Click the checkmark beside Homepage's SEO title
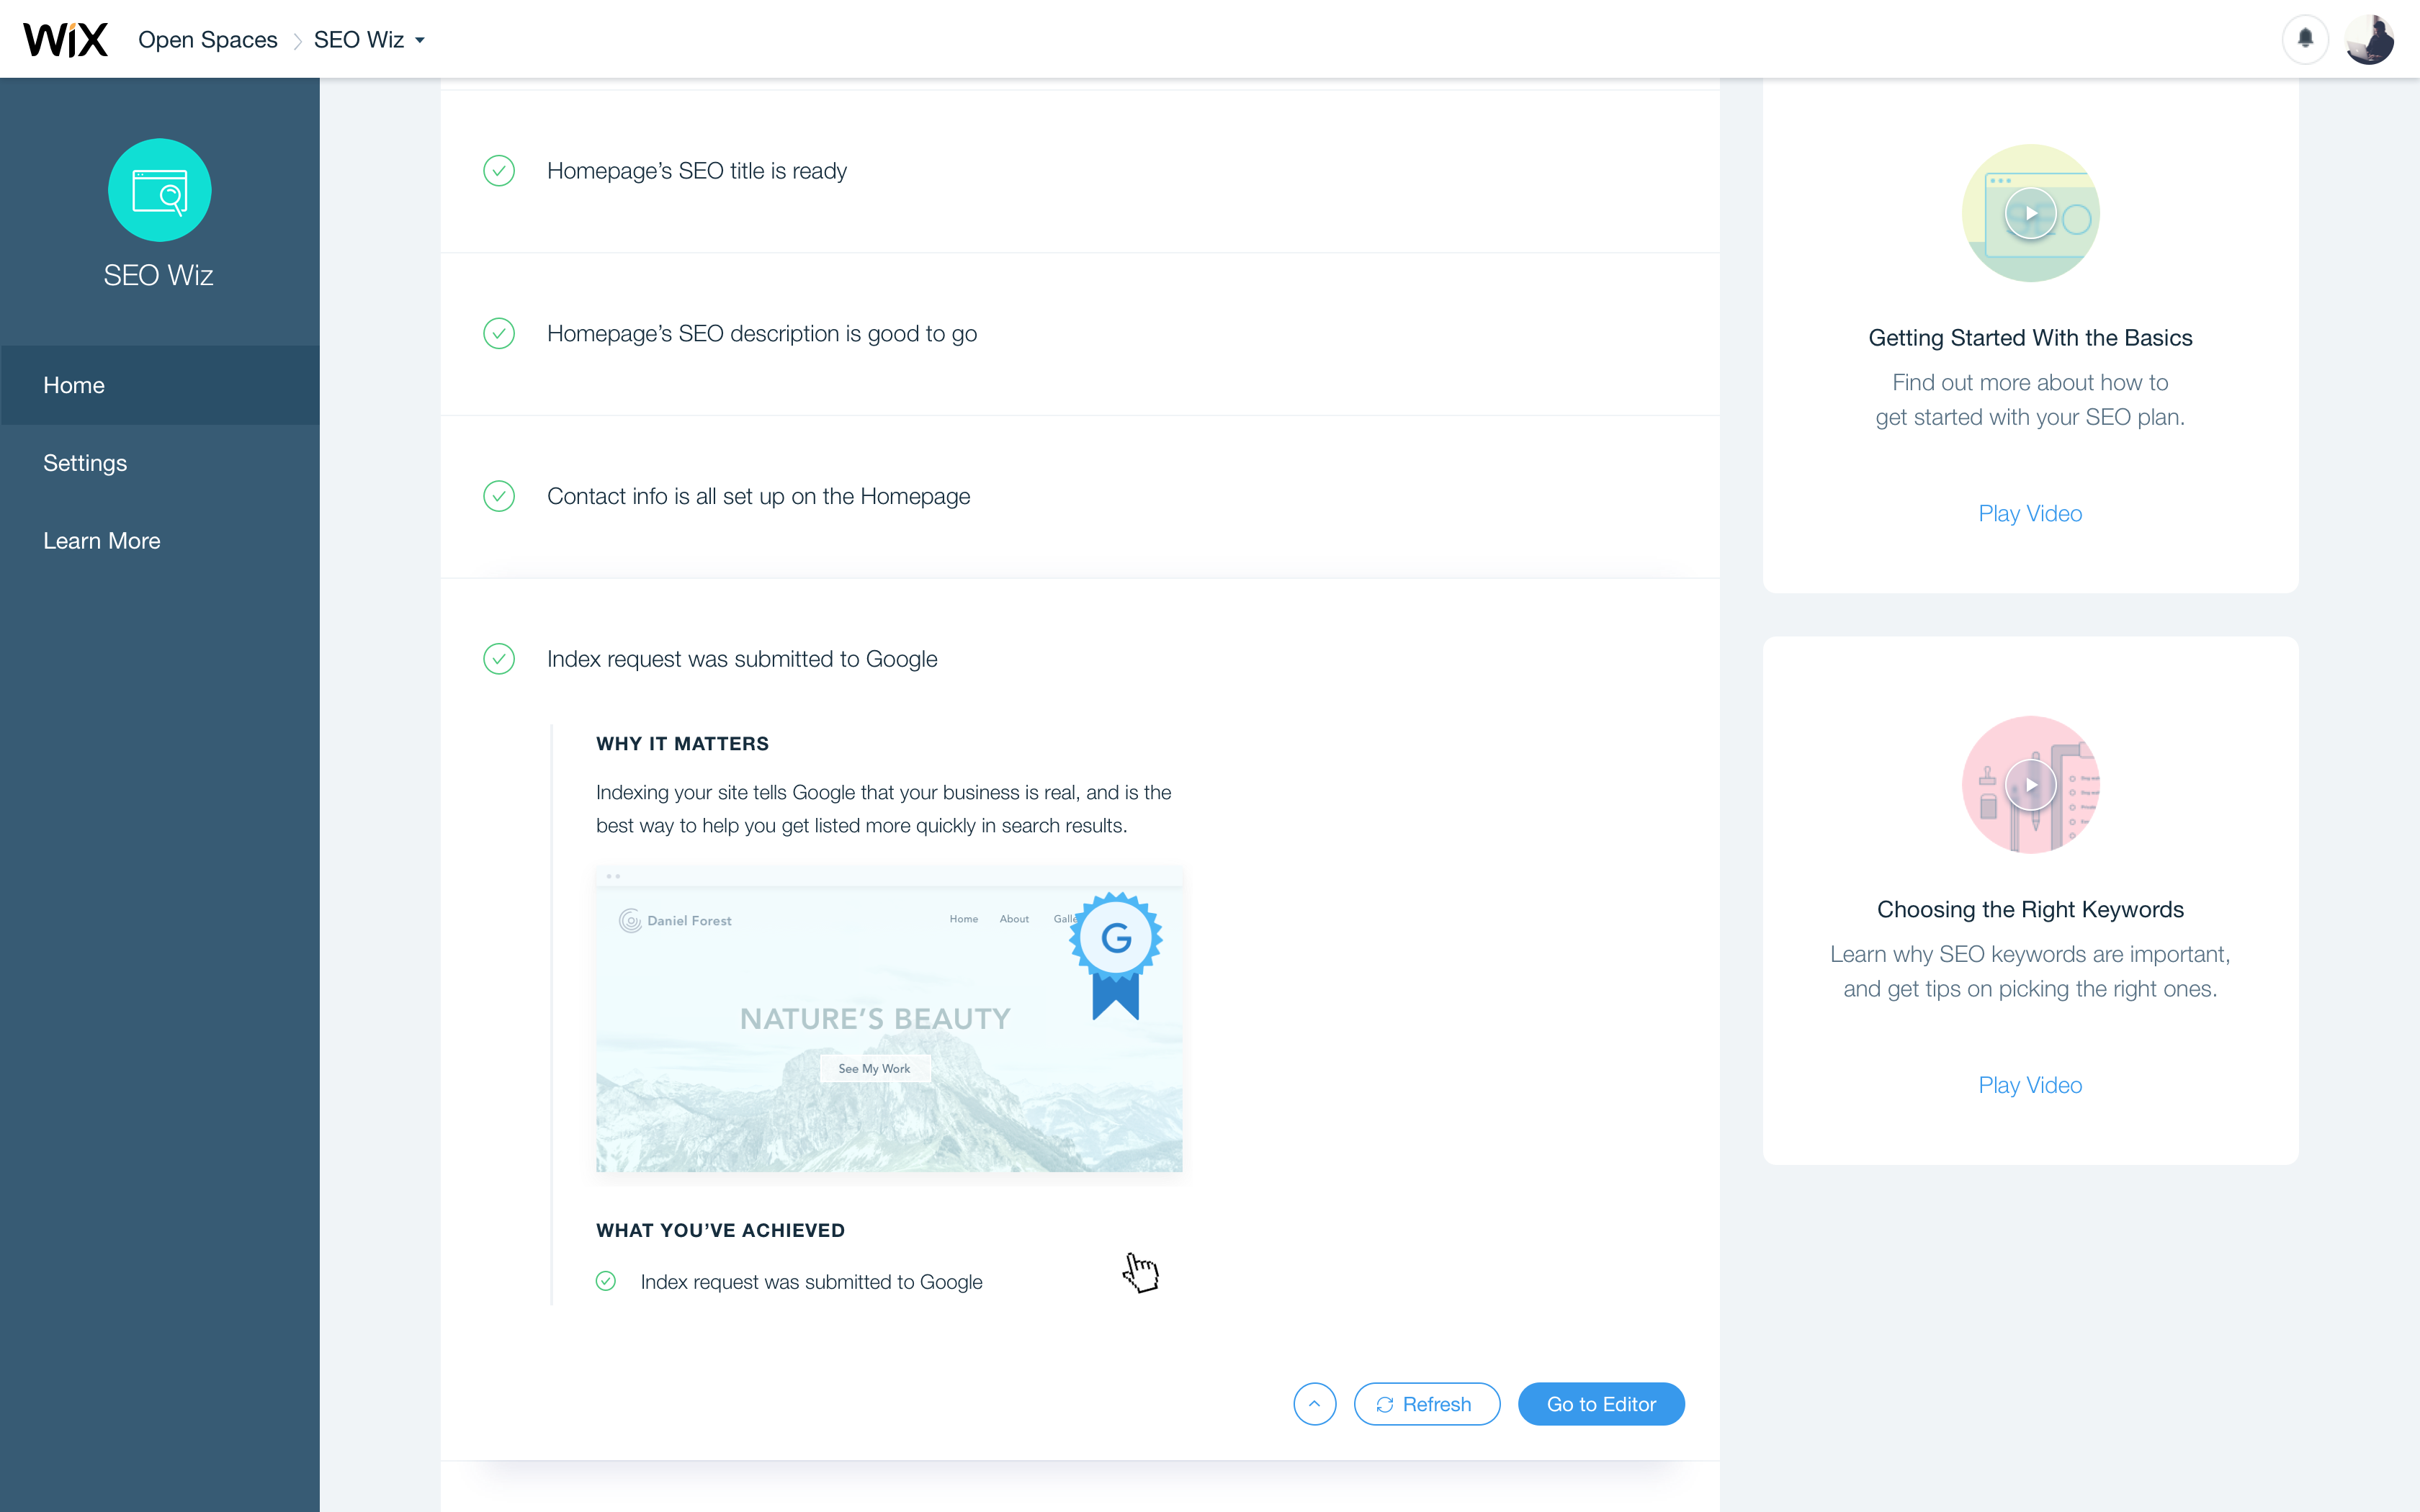 (x=499, y=171)
